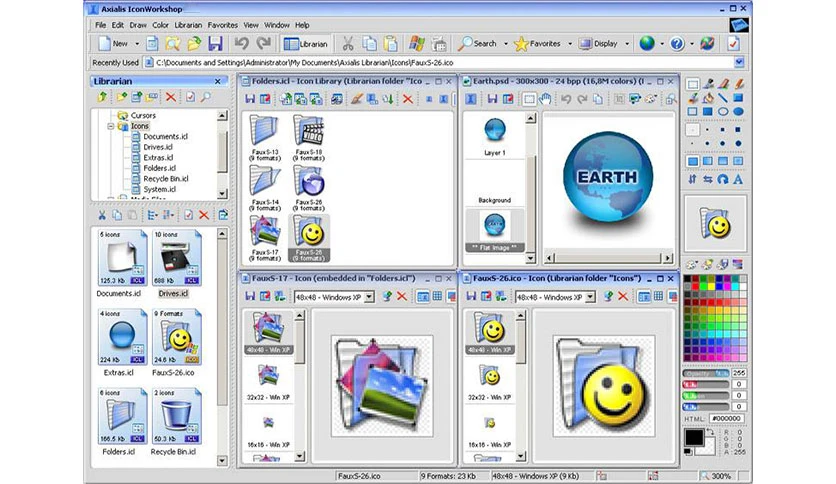
Task: Toggle grid view in FauxS-26.ico window
Action: click(658, 296)
